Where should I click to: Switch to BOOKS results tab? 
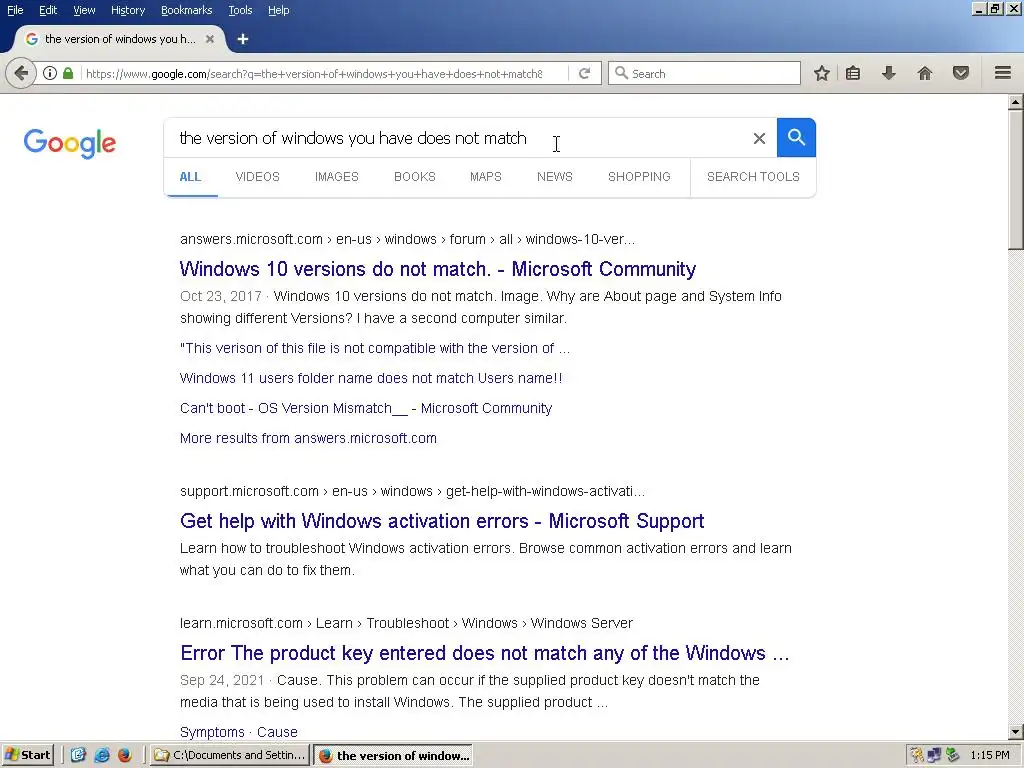tap(415, 176)
